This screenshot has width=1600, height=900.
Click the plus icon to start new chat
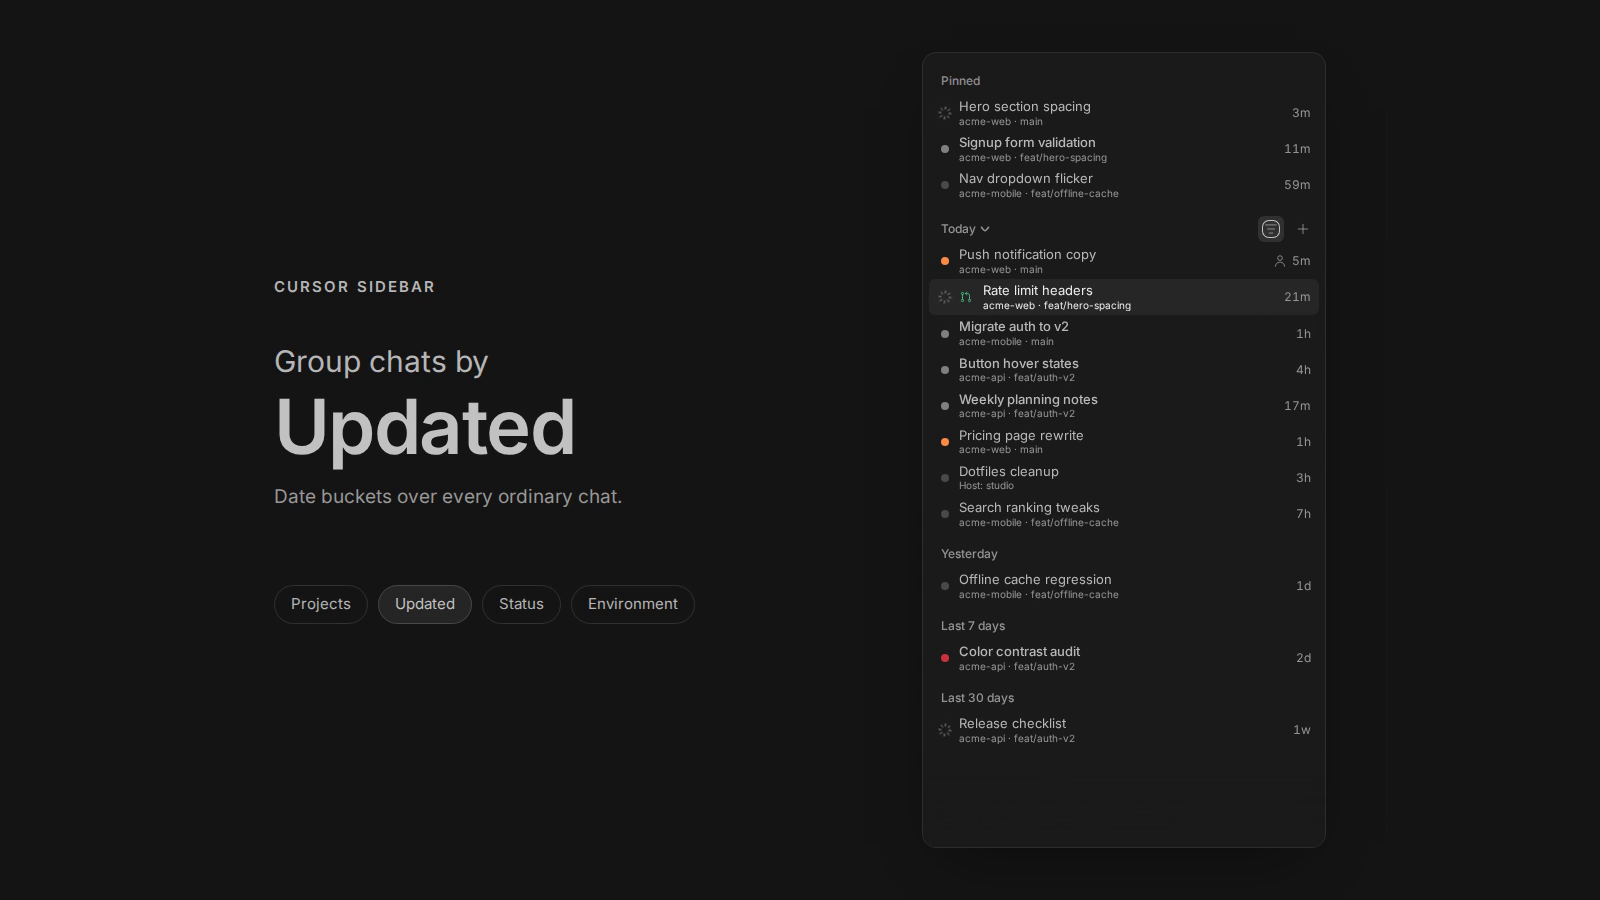[x=1303, y=229]
